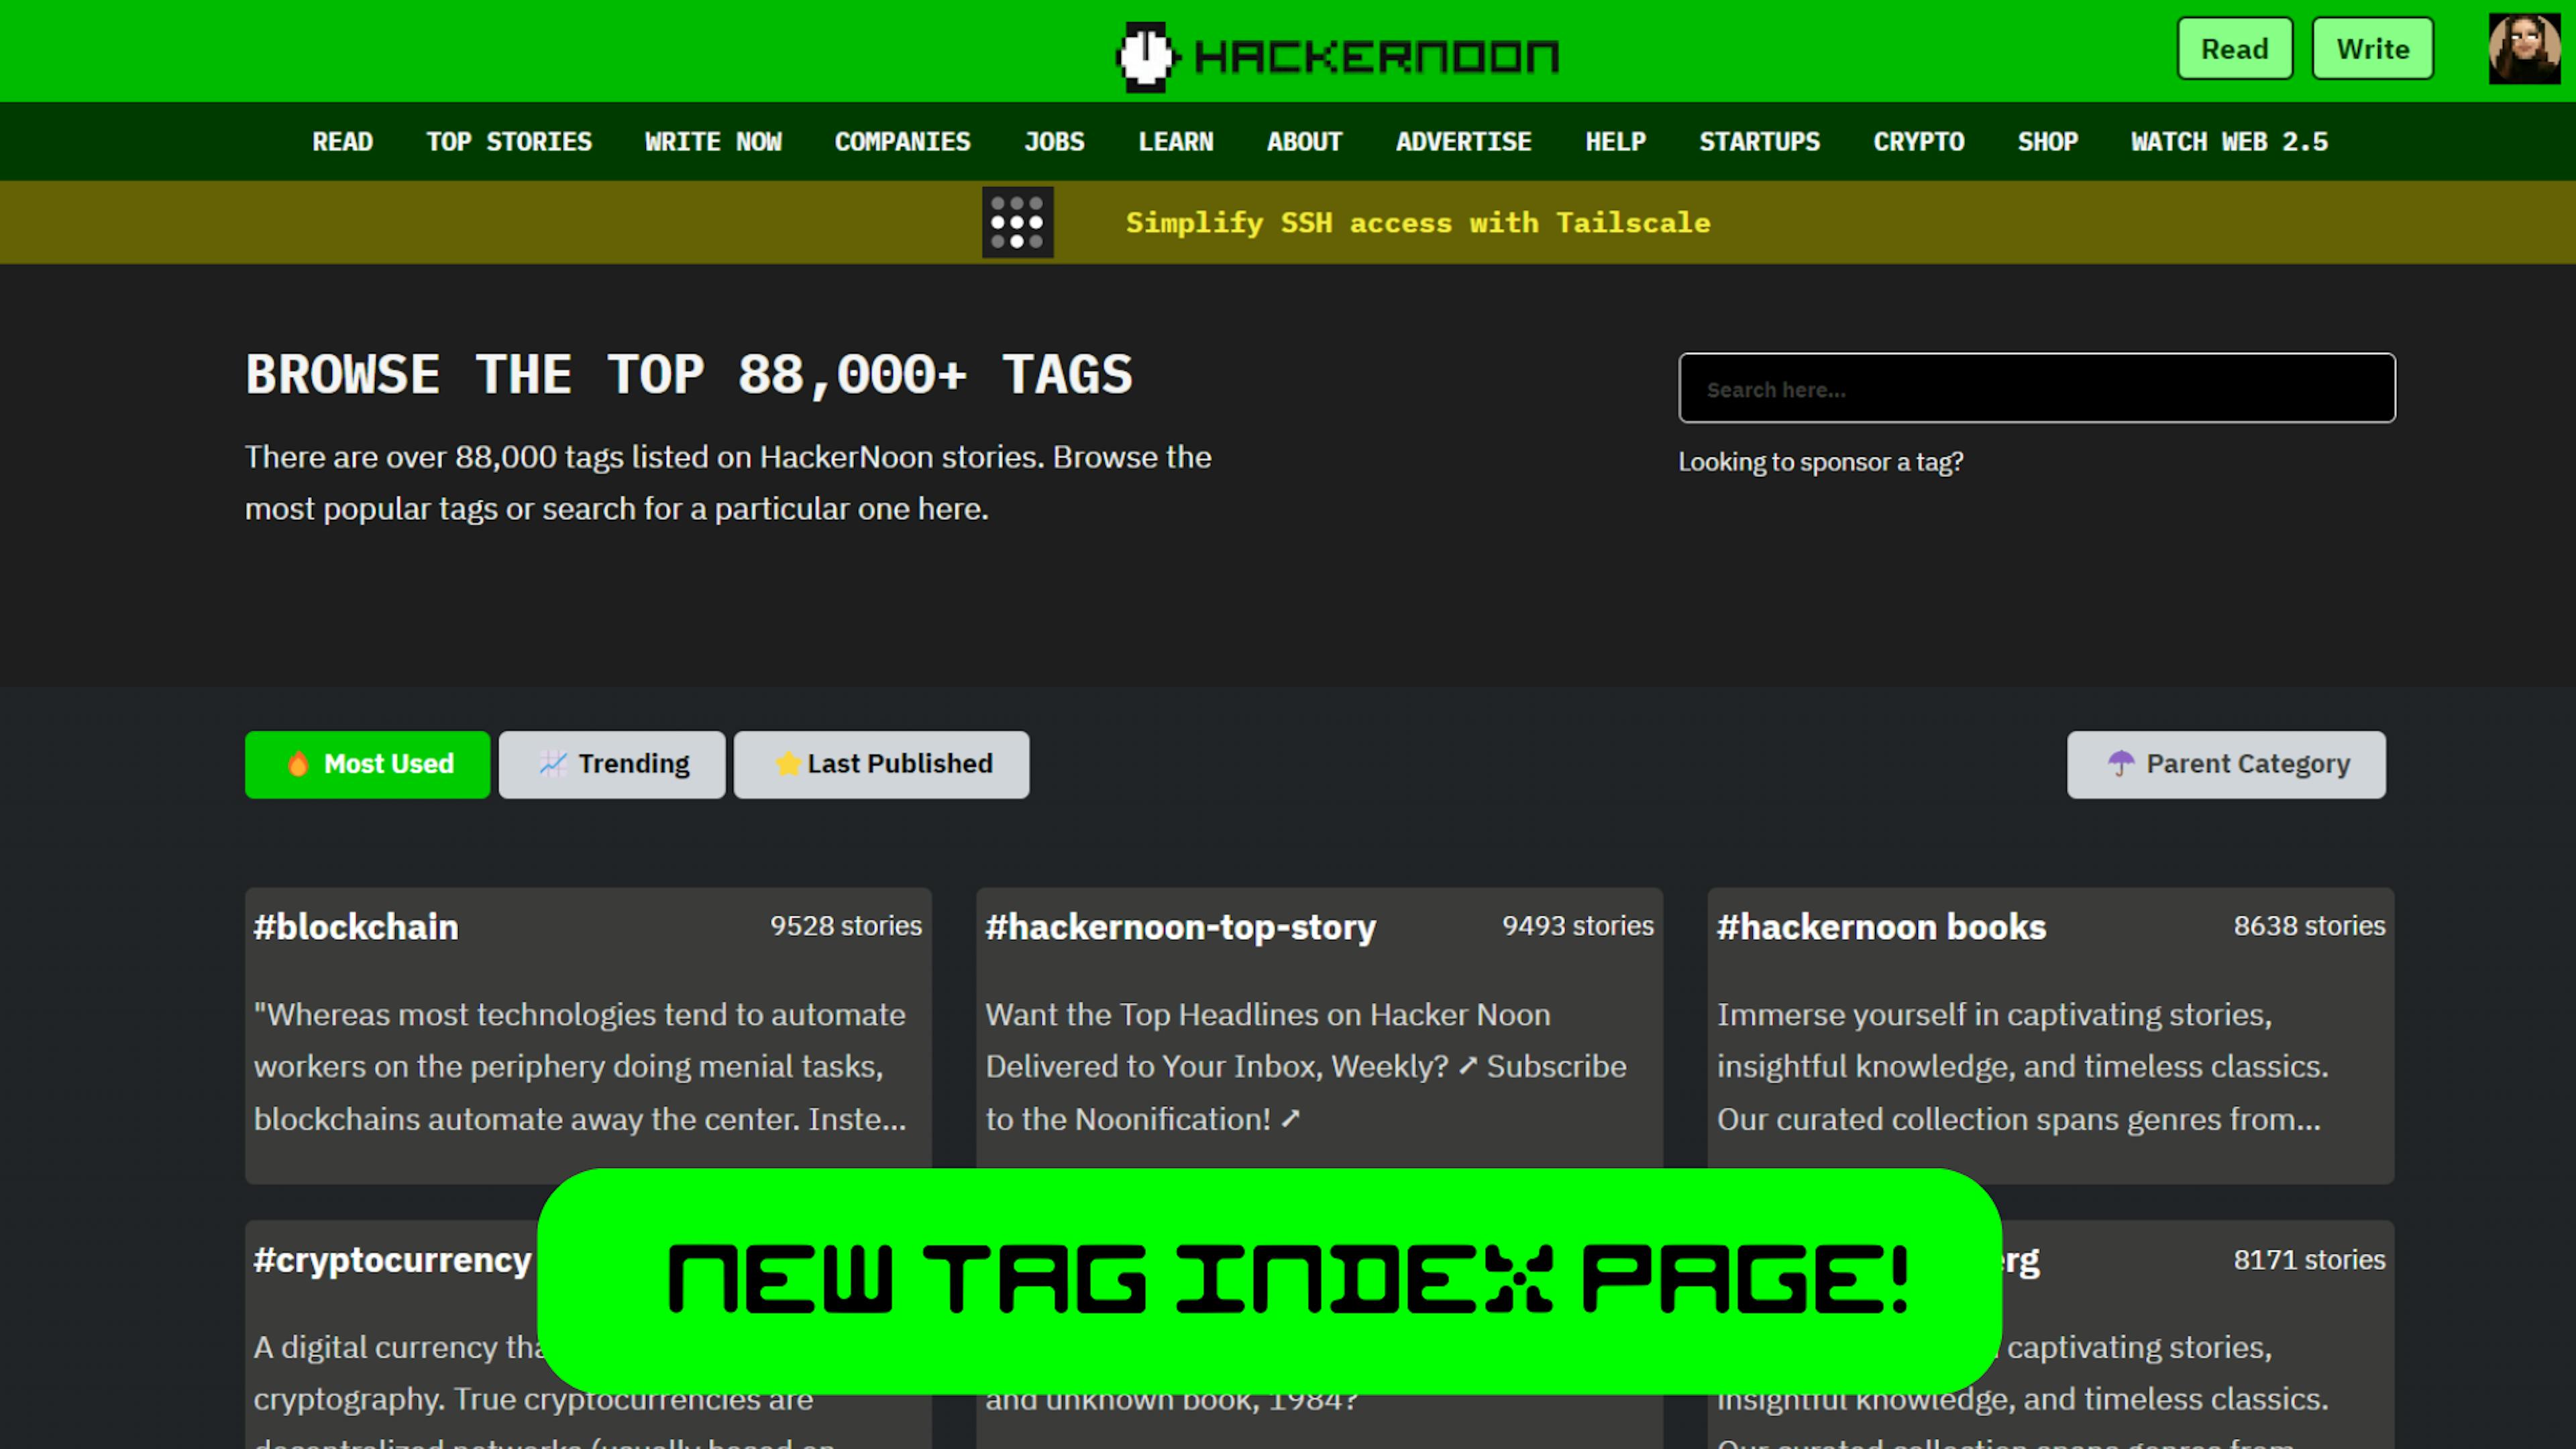The width and height of the screenshot is (2576, 1449).
Task: Expand the Parent Category dropdown
Action: (2227, 763)
